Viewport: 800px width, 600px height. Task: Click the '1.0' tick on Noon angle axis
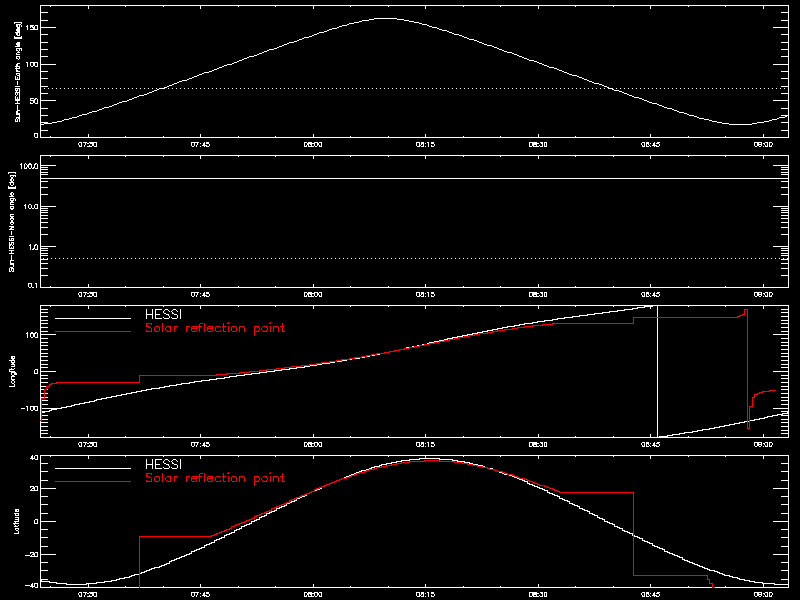pos(33,247)
